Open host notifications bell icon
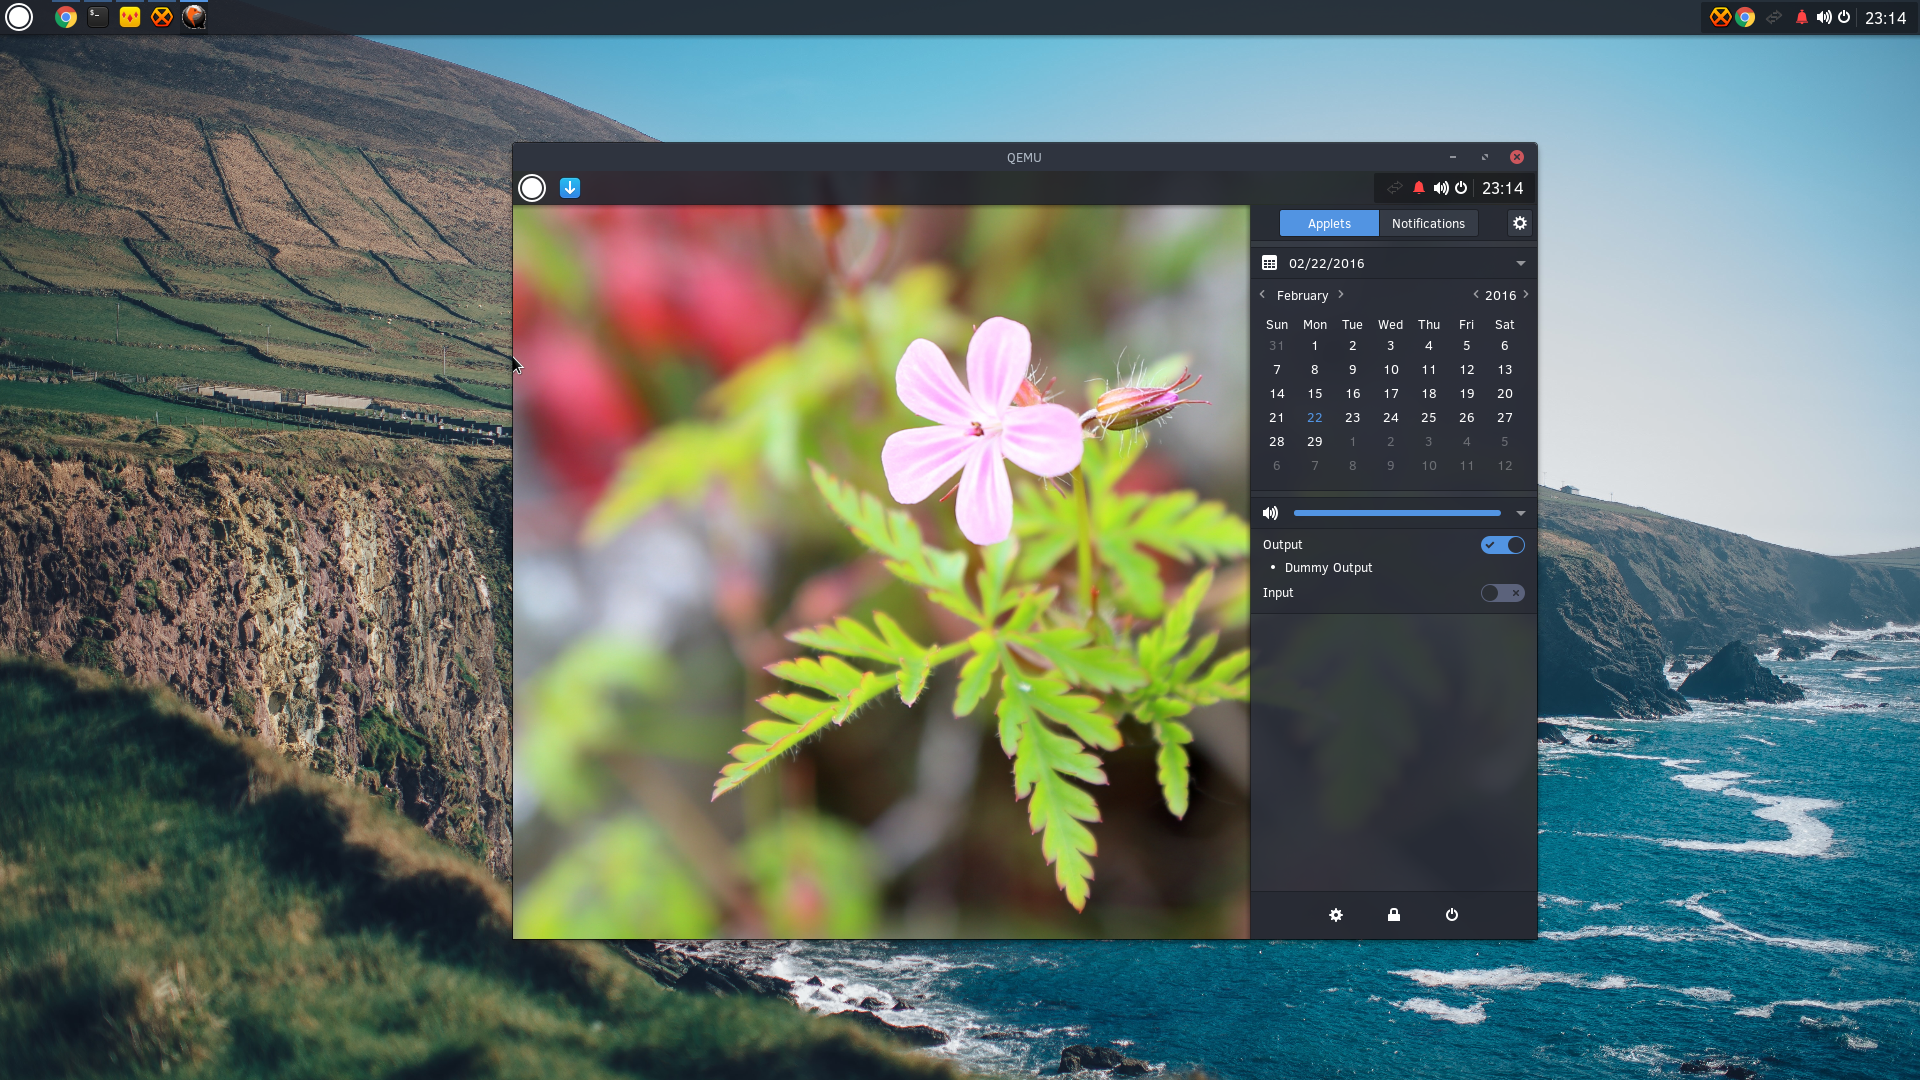Screen dimensions: 1920x1080 [x=1802, y=17]
